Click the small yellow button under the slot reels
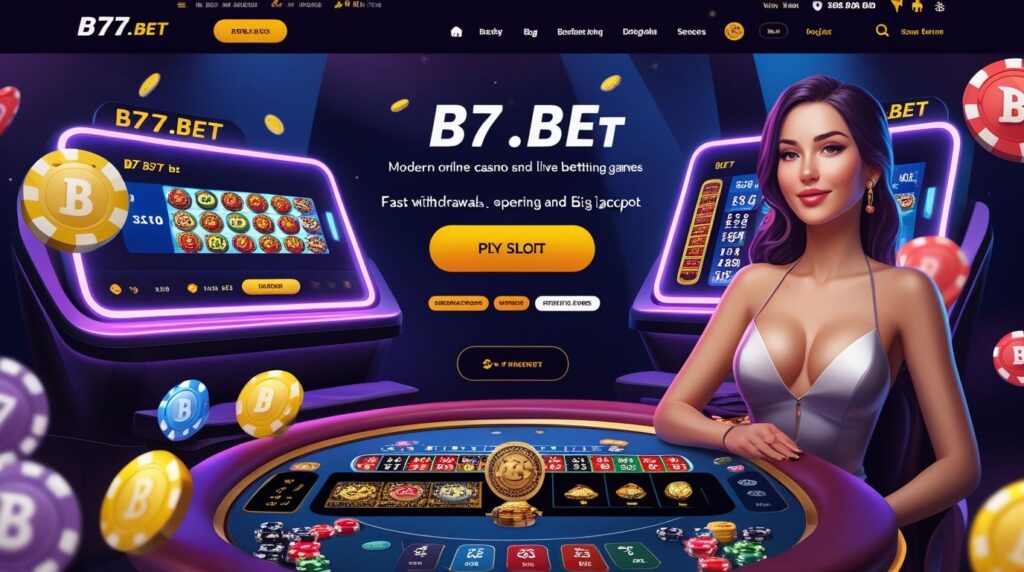 click(x=270, y=286)
